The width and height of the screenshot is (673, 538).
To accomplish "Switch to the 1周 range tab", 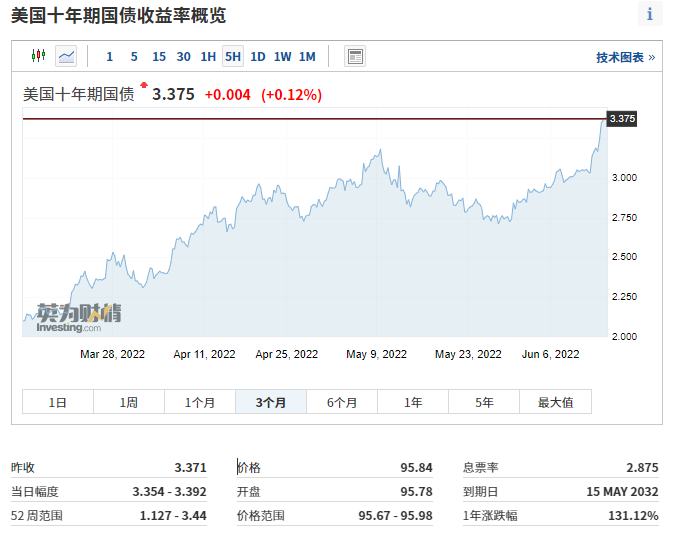I will coord(129,402).
